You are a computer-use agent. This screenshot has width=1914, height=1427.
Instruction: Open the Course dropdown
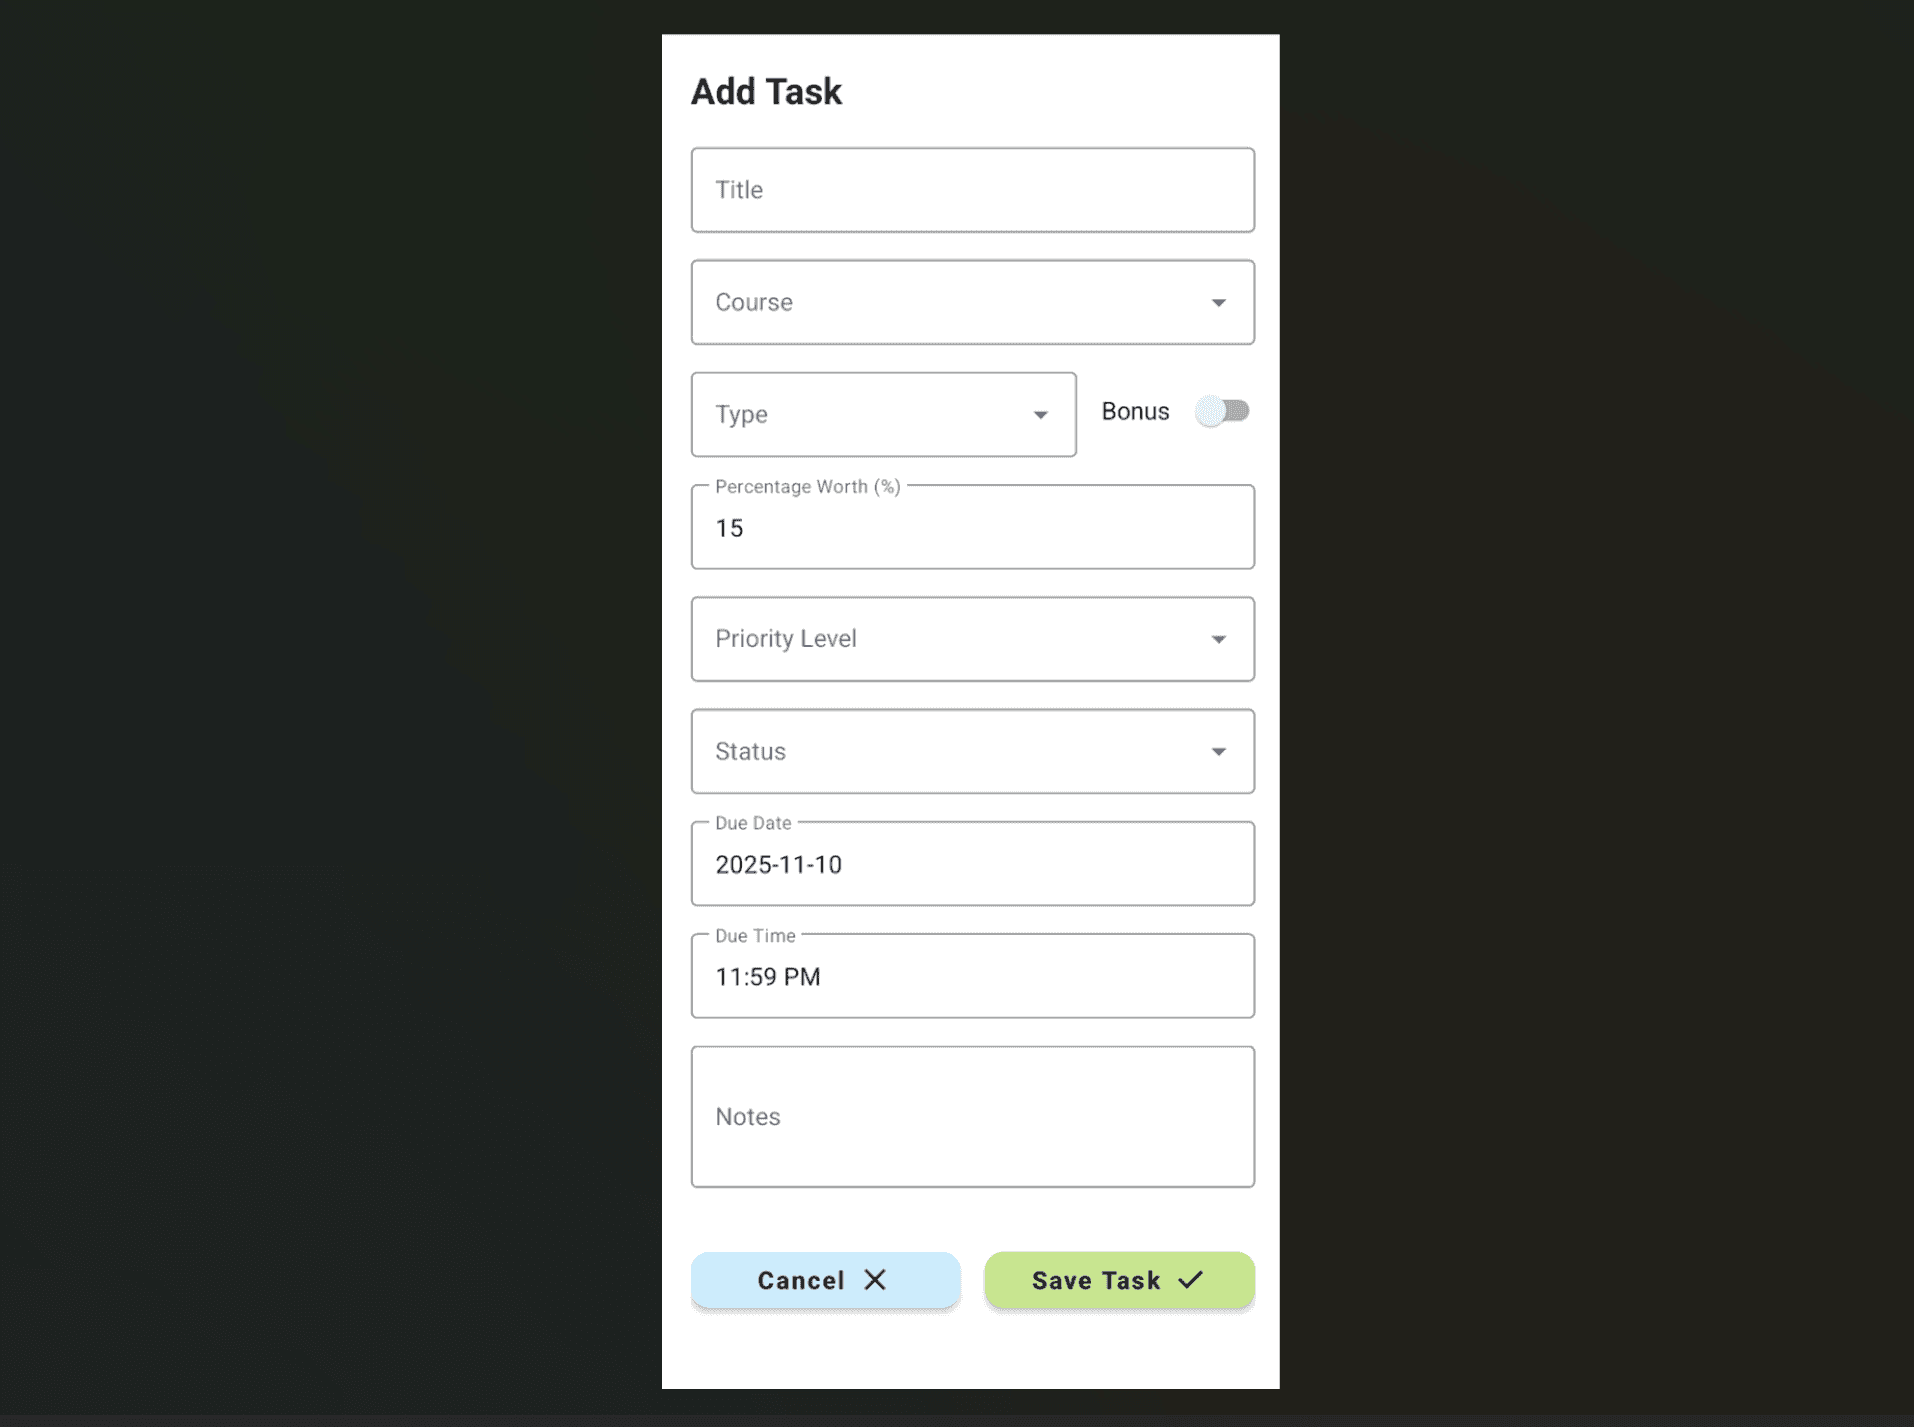click(x=972, y=302)
